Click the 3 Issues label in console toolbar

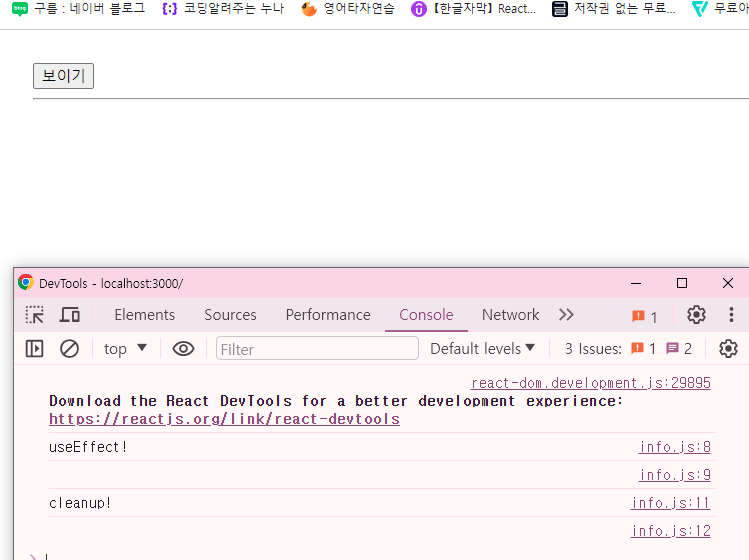593,349
